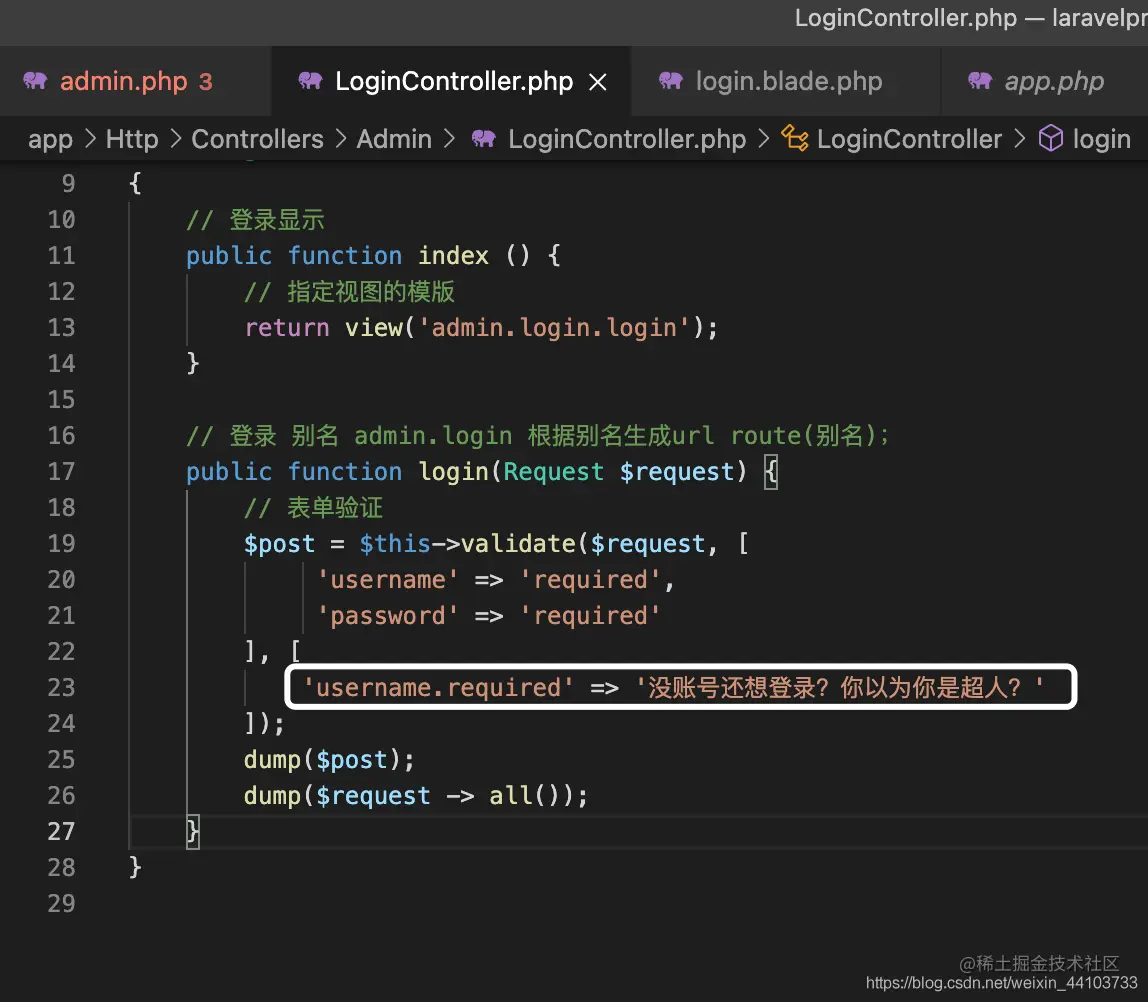1148x1002 pixels.
Task: Click the 'password' key on line 21
Action: [387, 616]
